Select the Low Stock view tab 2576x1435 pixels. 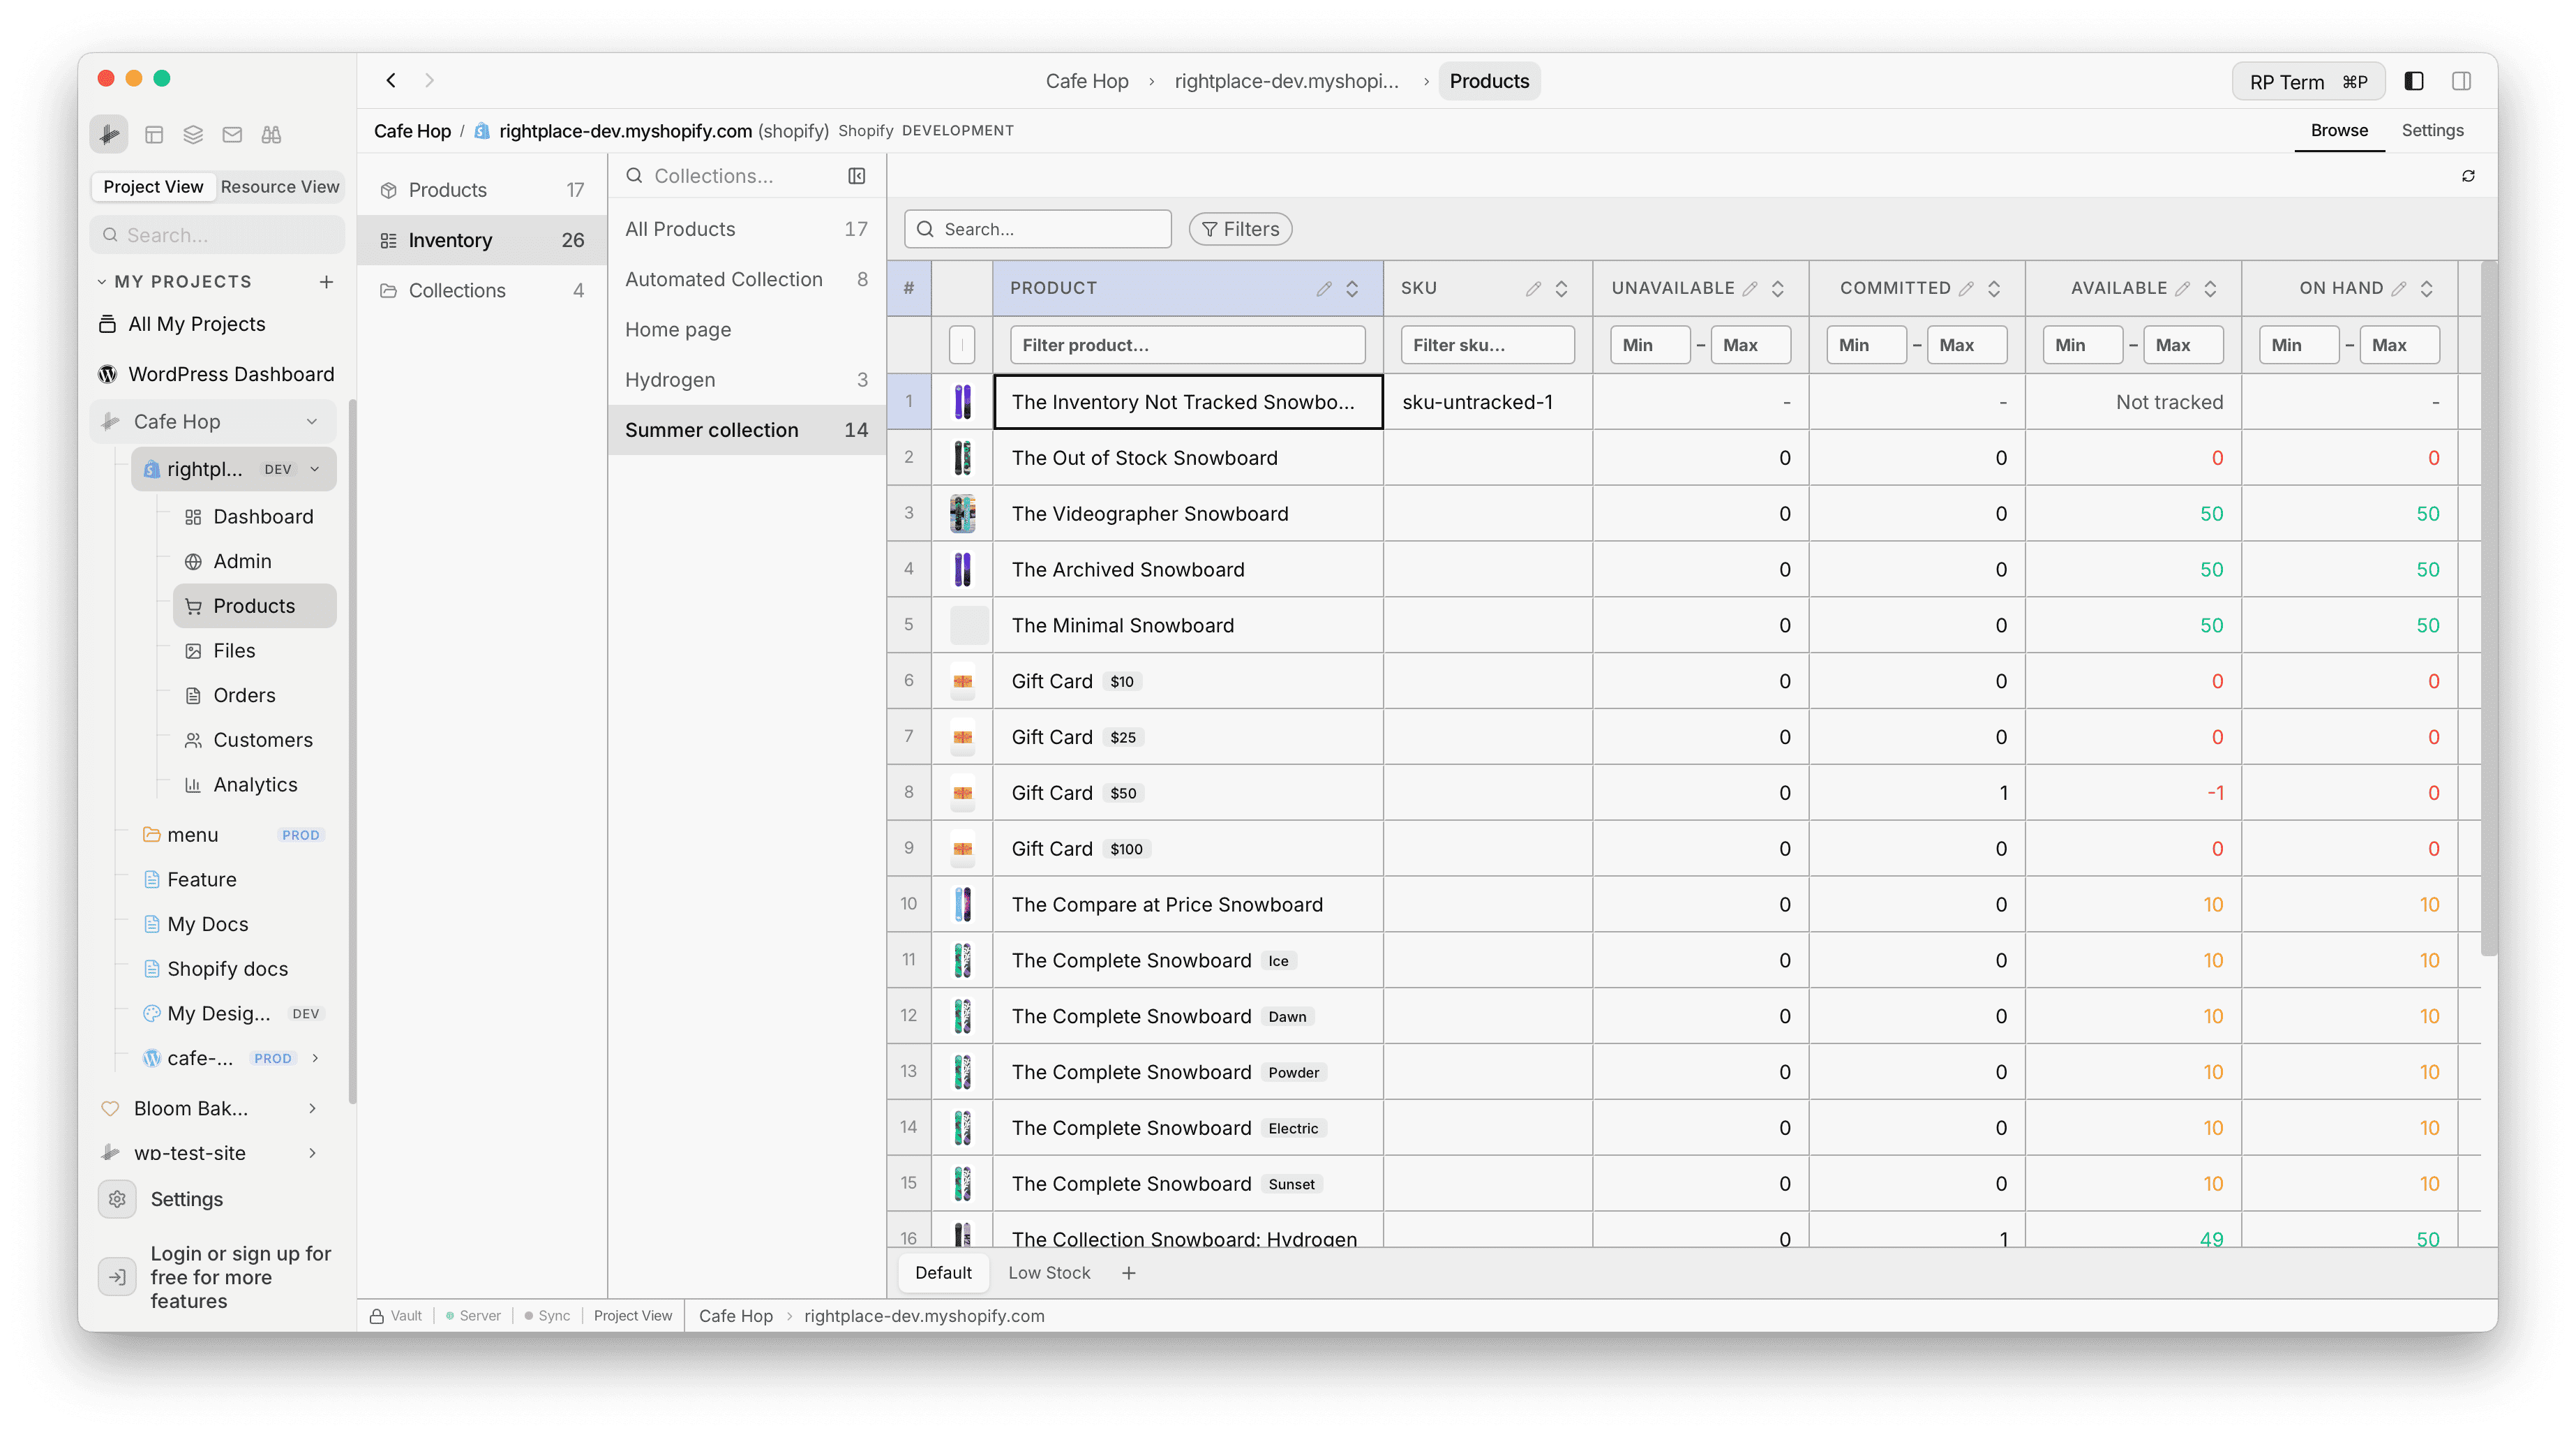click(1049, 1272)
